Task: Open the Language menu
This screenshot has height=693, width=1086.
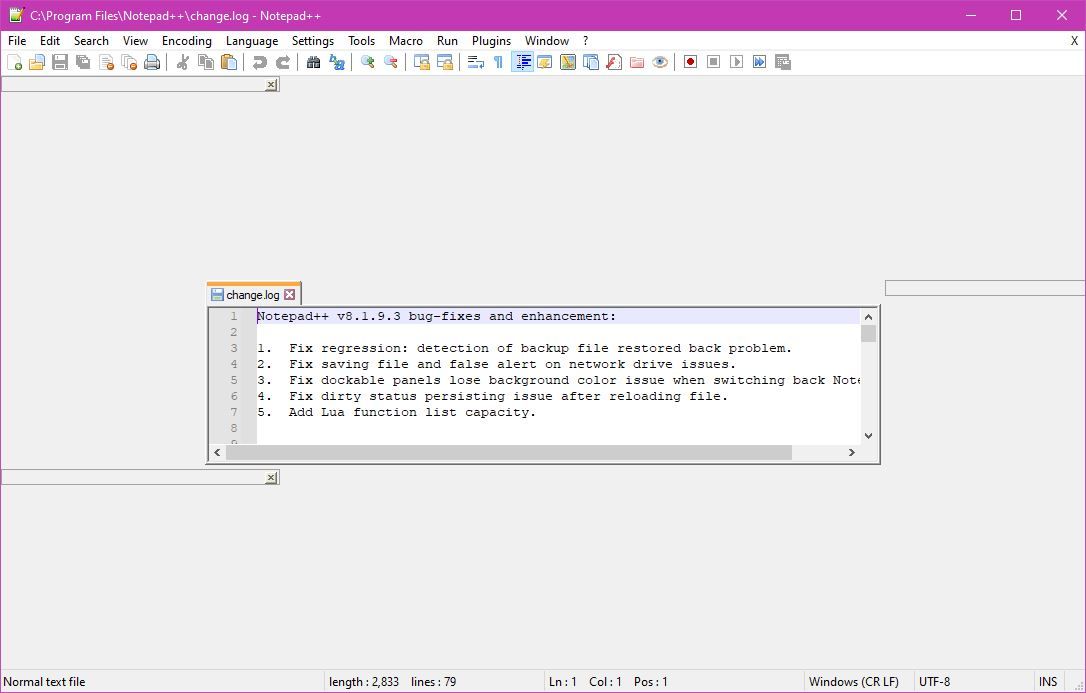Action: pos(252,41)
